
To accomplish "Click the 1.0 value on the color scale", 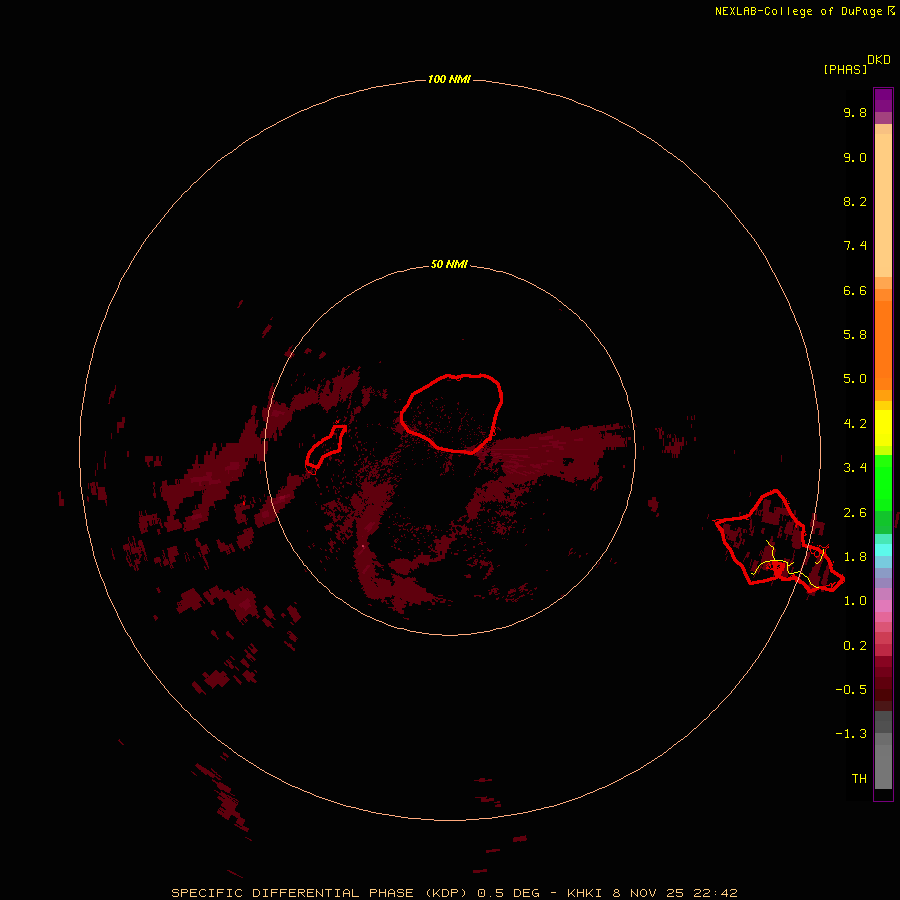I will [x=855, y=601].
